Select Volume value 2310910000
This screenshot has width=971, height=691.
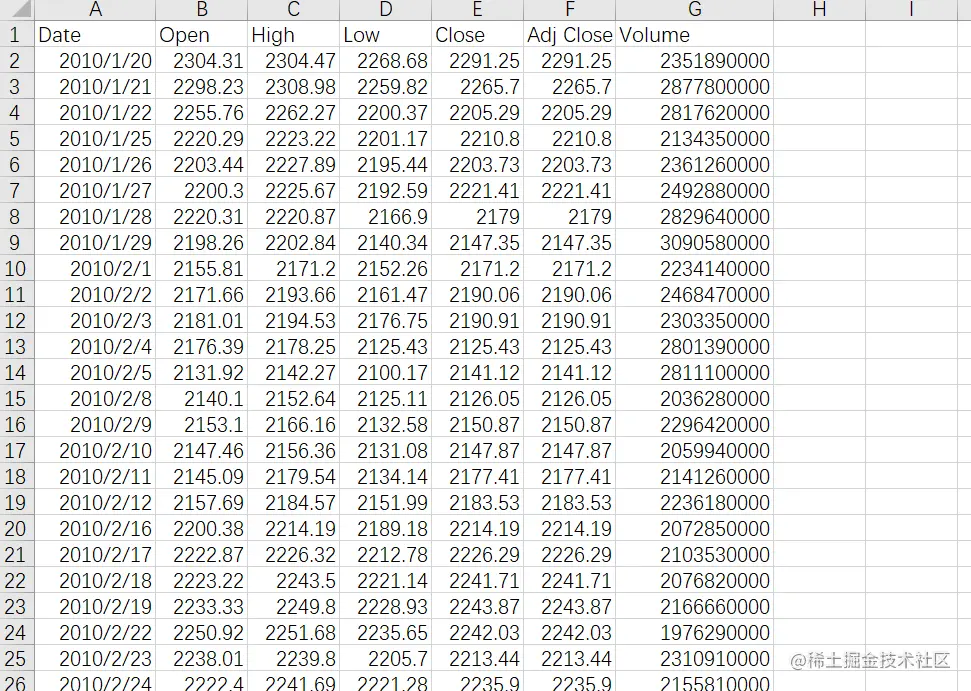tap(695, 659)
